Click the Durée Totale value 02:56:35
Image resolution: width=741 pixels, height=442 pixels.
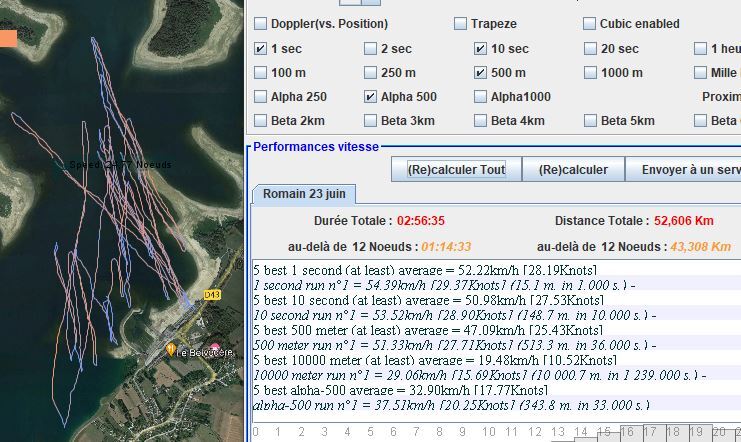[421, 221]
